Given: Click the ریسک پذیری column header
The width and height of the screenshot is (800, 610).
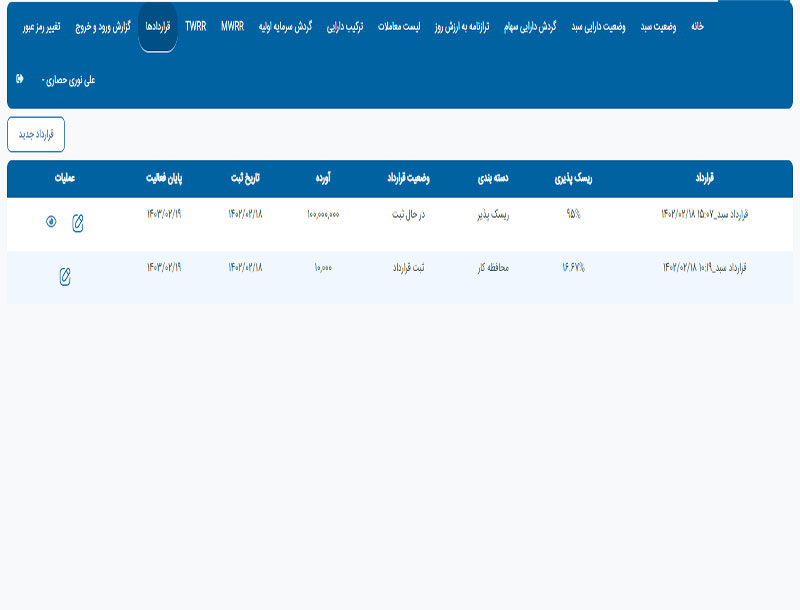Looking at the screenshot, I should click(x=573, y=179).
